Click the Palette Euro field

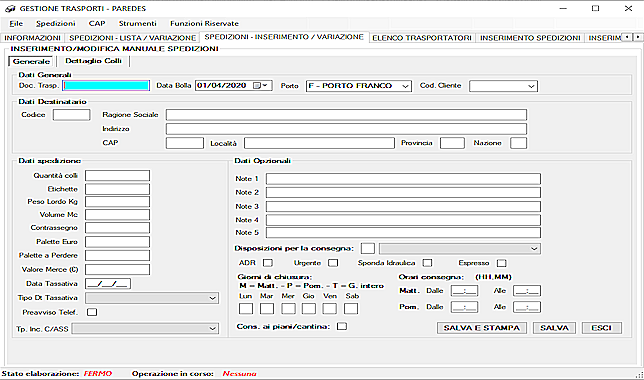[117, 242]
